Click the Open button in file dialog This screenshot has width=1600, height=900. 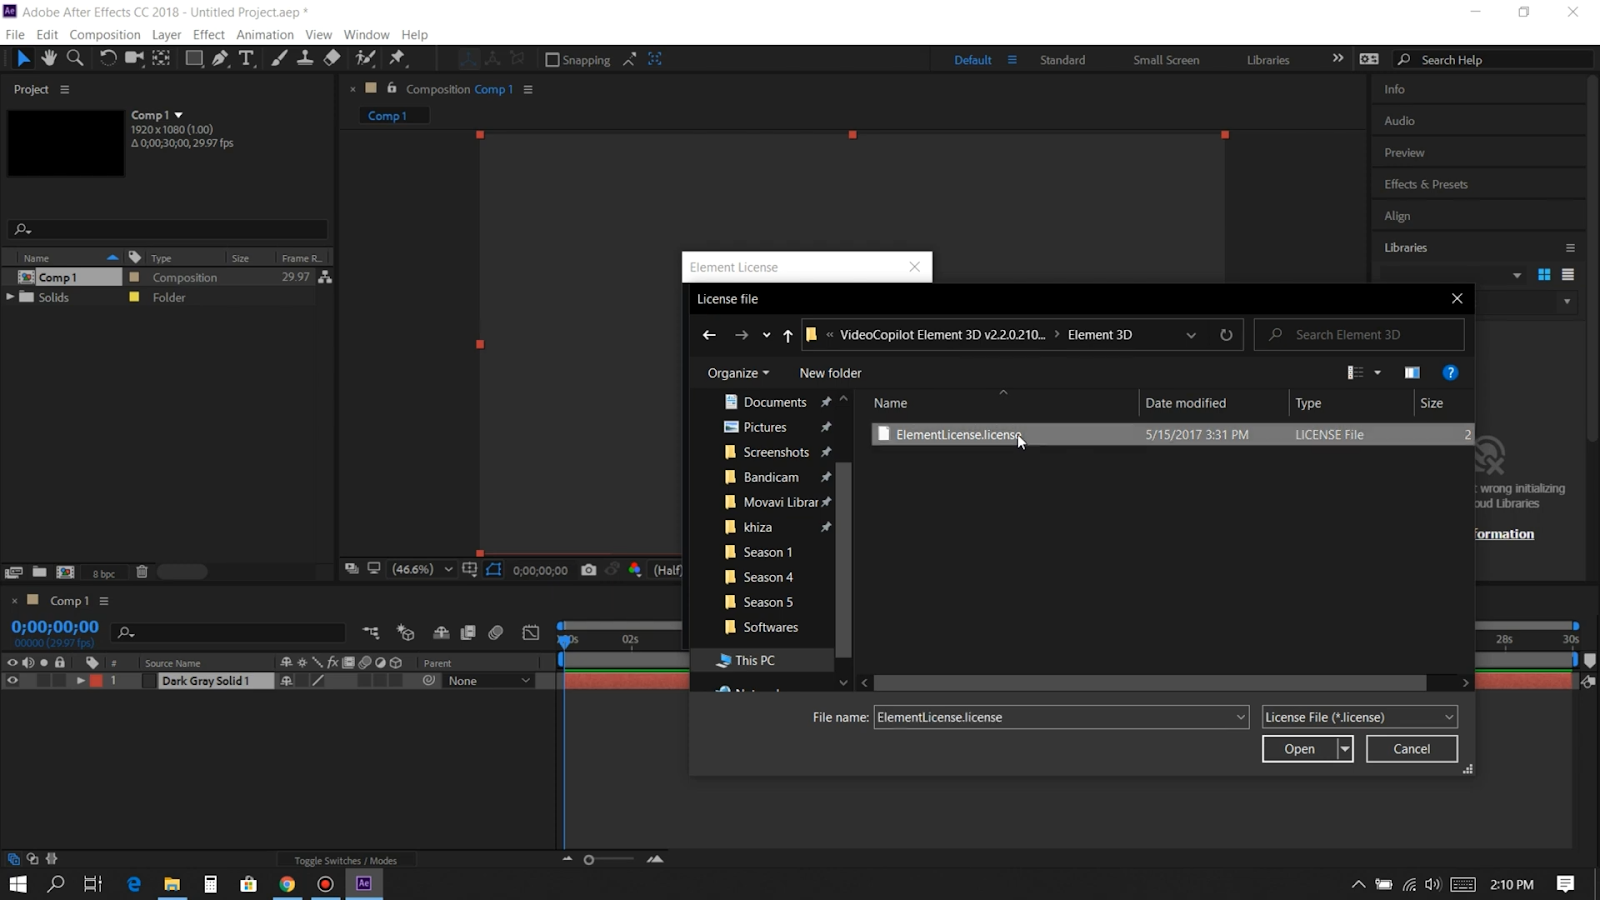point(1299,749)
